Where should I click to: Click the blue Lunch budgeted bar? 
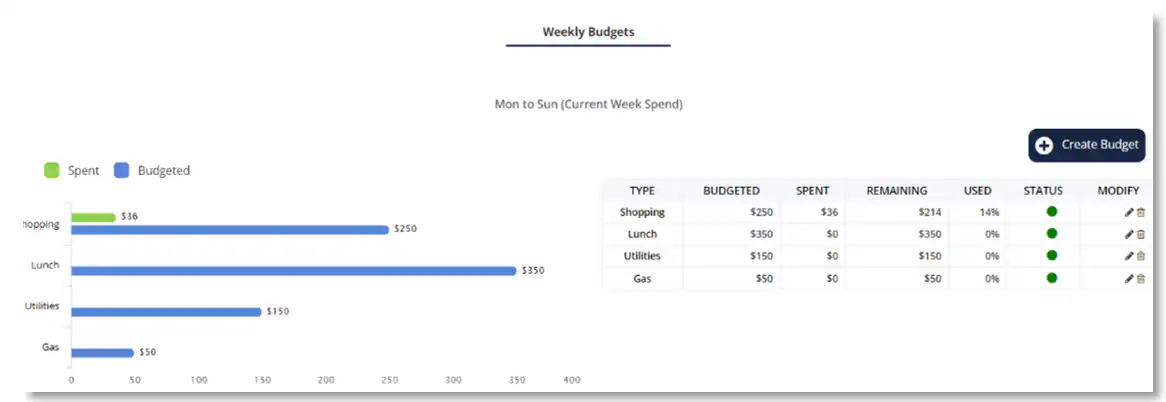(293, 271)
